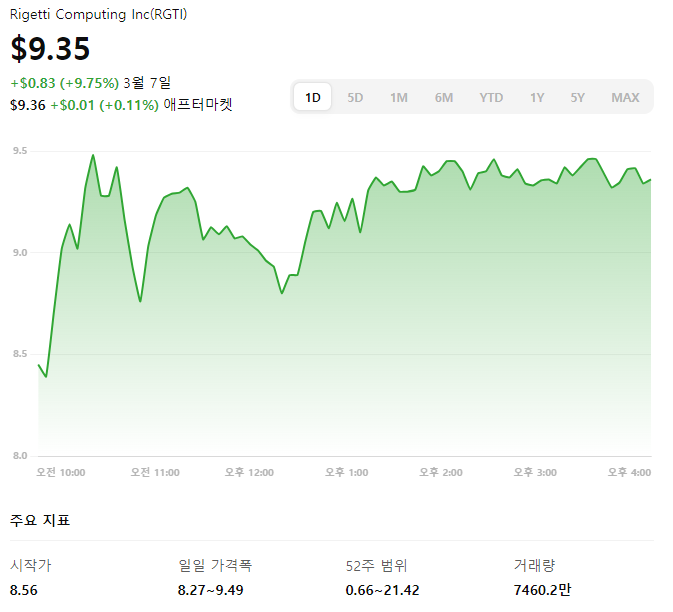
Task: Click the $9.35 current price
Action: [50, 48]
